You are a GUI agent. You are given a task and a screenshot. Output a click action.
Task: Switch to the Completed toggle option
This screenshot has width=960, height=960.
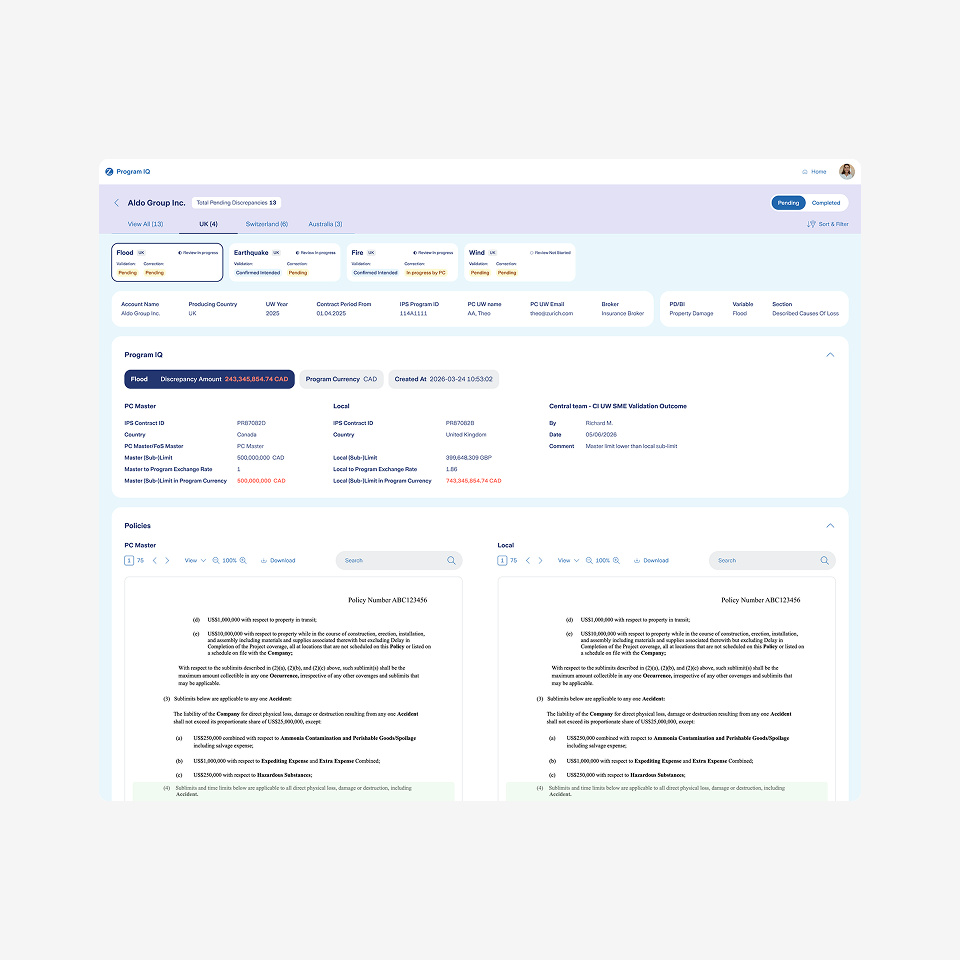[x=826, y=203]
